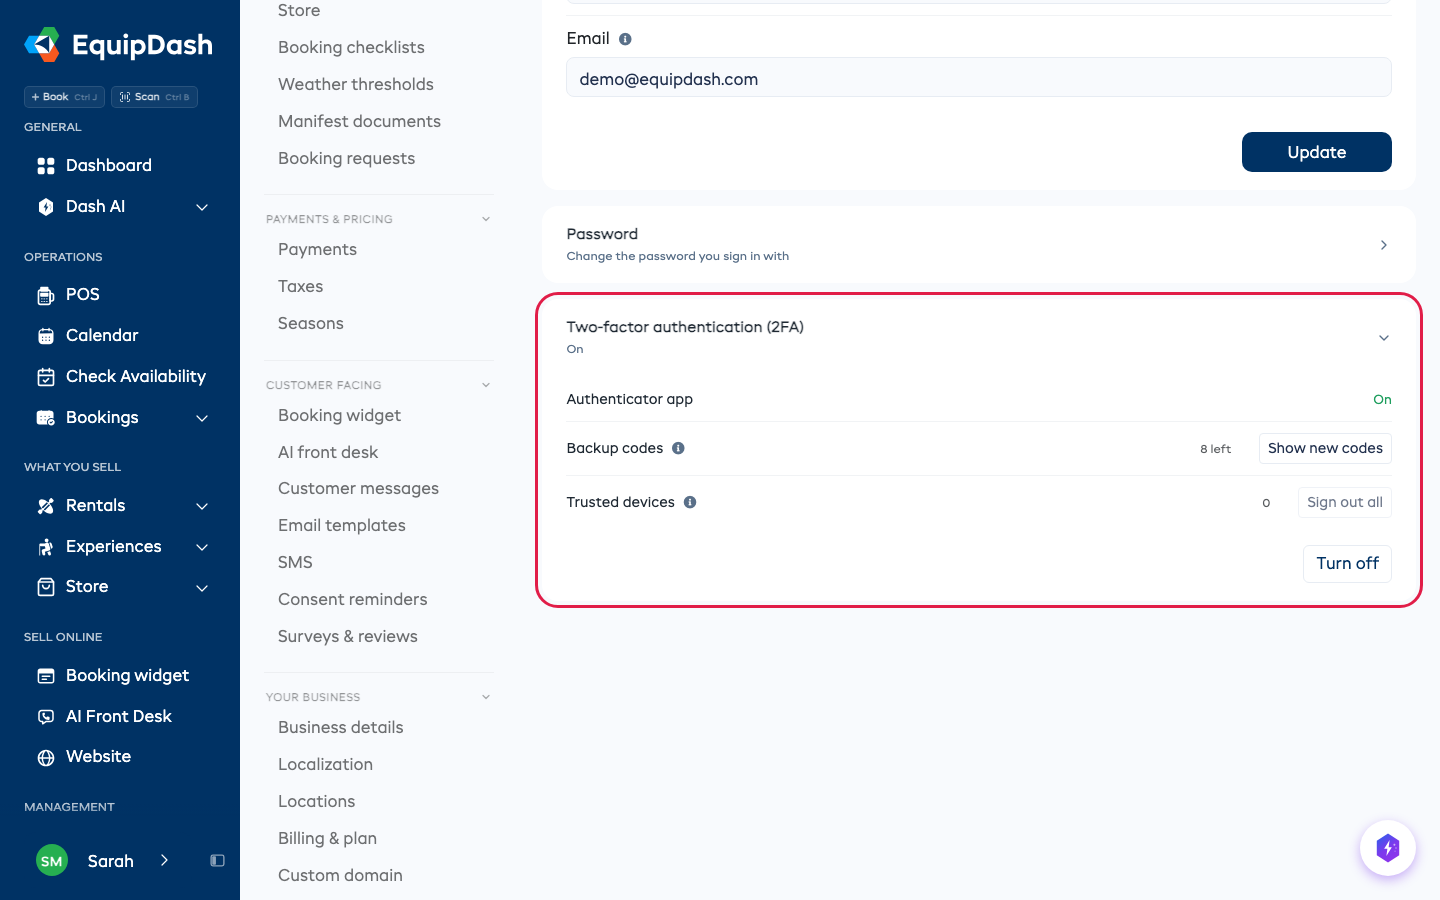Image resolution: width=1440 pixels, height=900 pixels.
Task: Click the Check Availability icon
Action: pos(46,377)
